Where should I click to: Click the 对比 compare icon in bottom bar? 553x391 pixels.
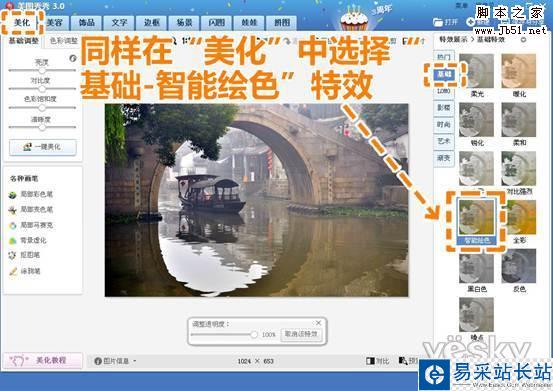click(370, 361)
